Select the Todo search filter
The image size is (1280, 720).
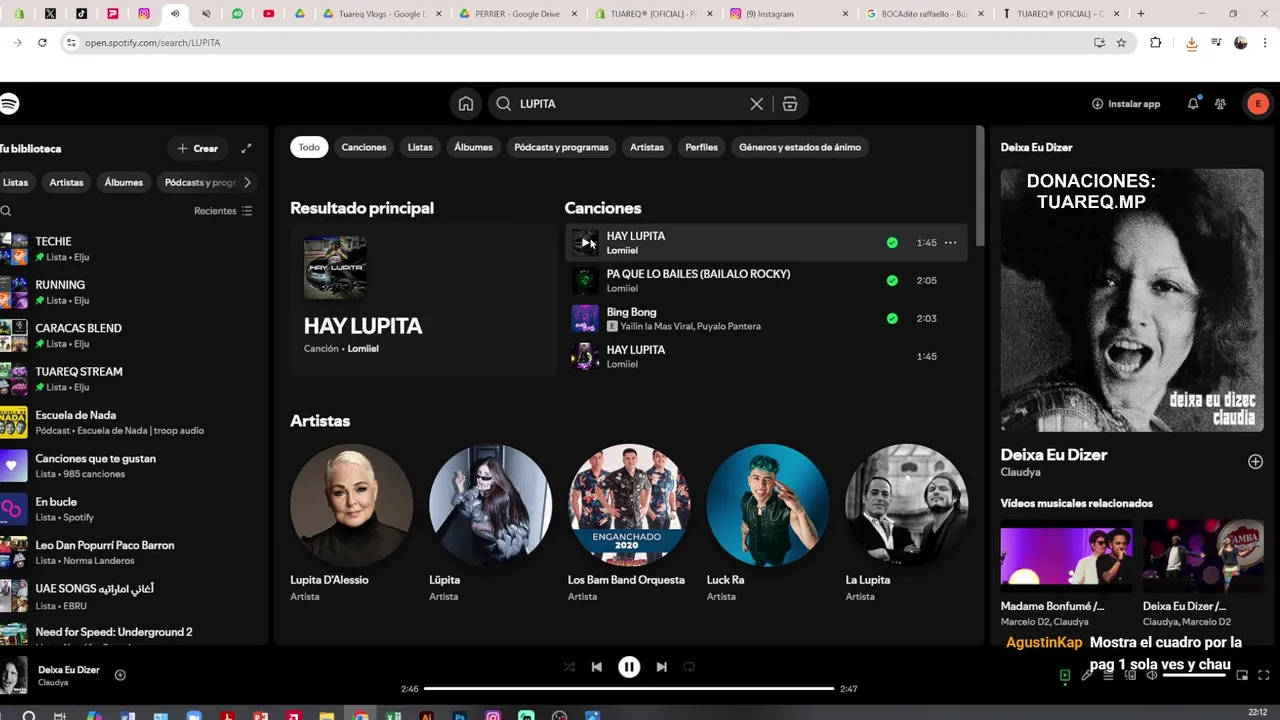coord(309,147)
